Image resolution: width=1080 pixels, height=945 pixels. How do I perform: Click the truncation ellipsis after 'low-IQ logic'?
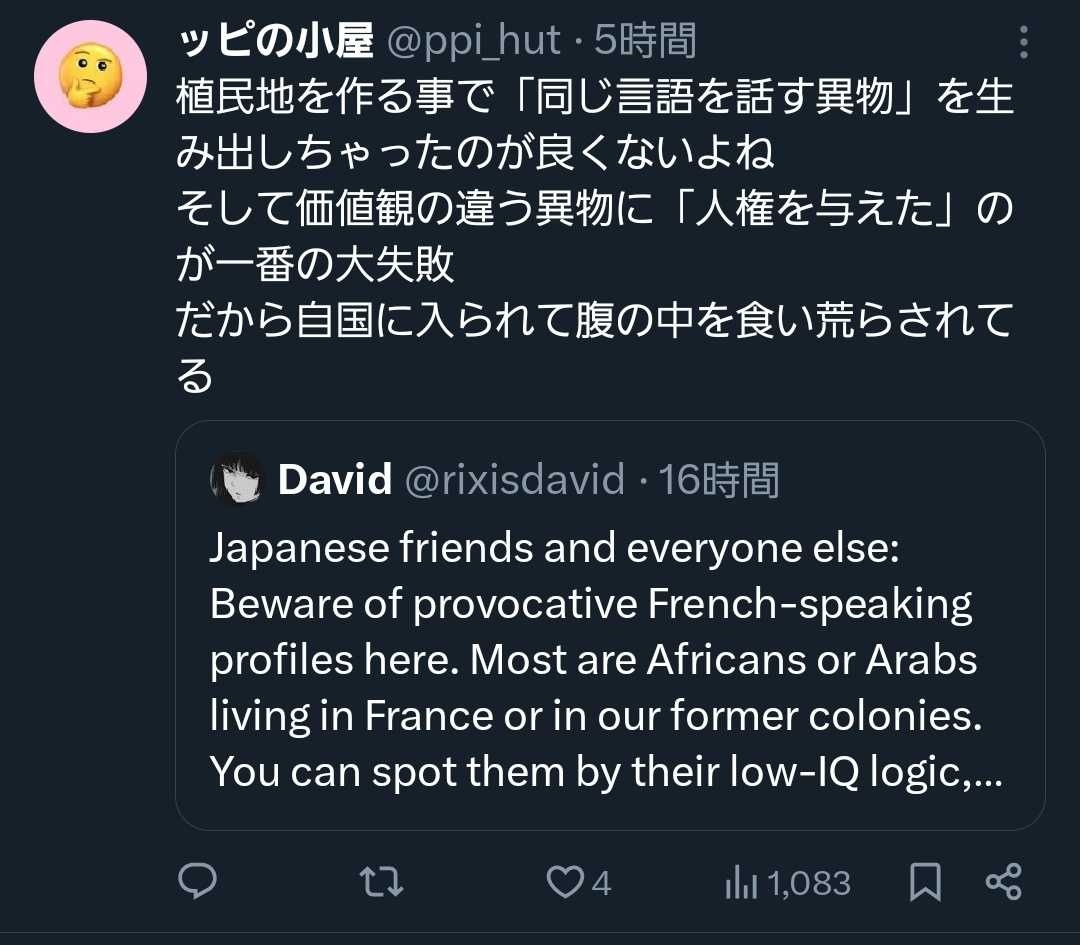click(x=986, y=773)
